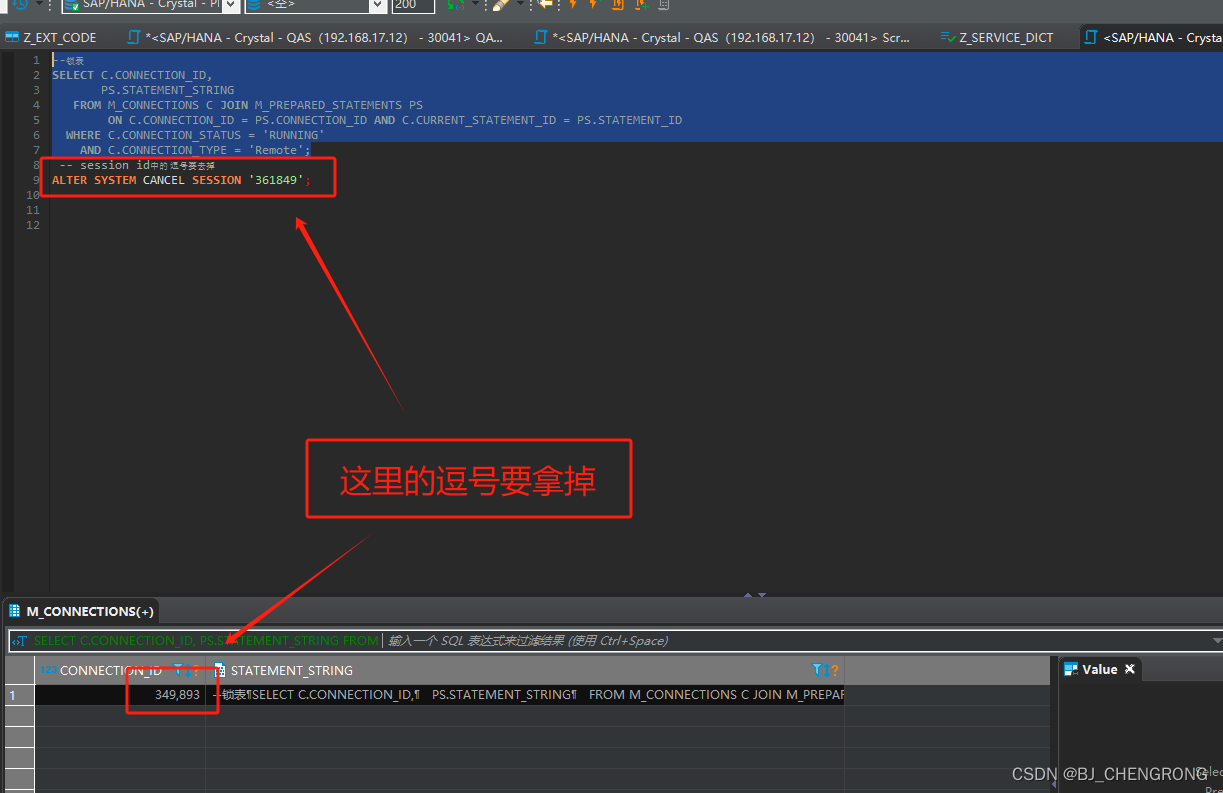The width and height of the screenshot is (1223, 793).
Task: Click the first orange lightning execute icon
Action: pyautogui.click(x=573, y=5)
